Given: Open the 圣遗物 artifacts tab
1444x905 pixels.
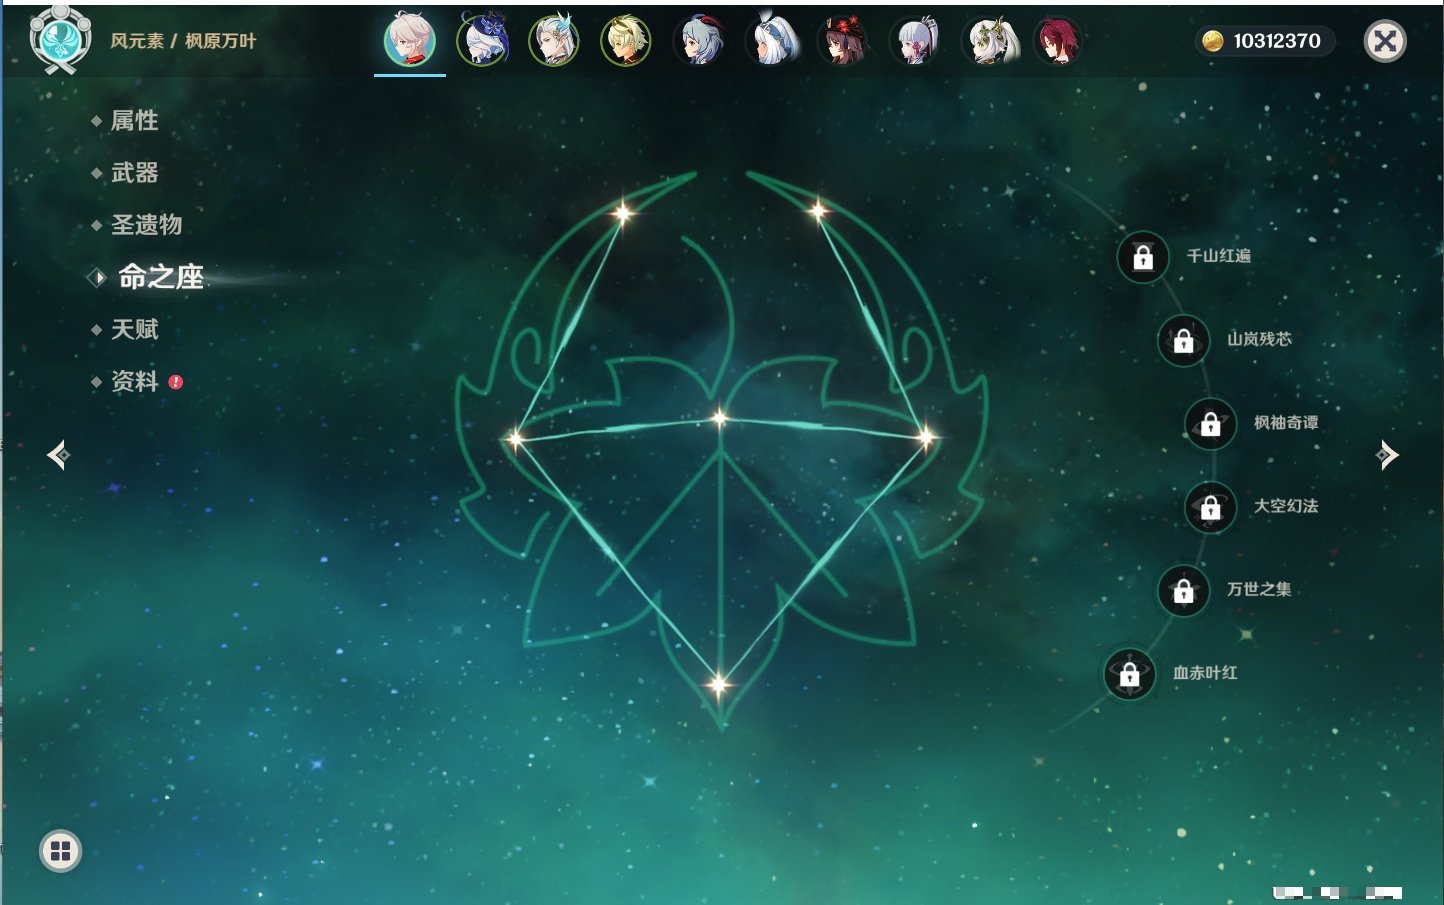Looking at the screenshot, I should tap(146, 225).
